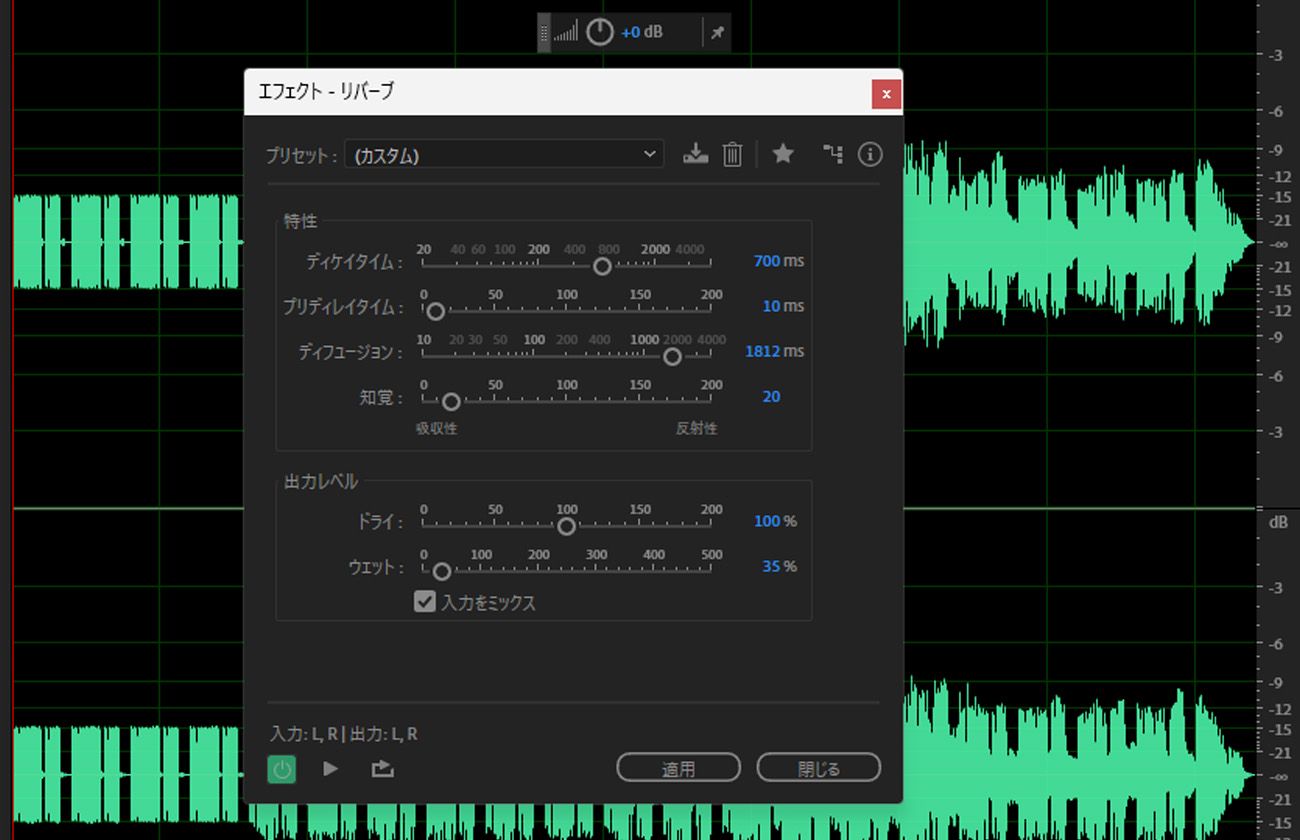Open the プリセット dropdown showing (カスタム)
The width and height of the screenshot is (1300, 840).
pos(504,154)
